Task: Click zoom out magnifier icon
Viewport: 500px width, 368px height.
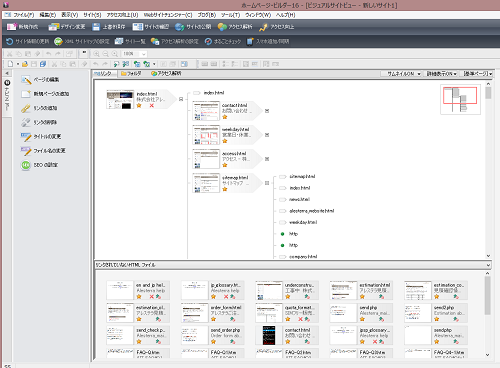Action: coord(106,54)
